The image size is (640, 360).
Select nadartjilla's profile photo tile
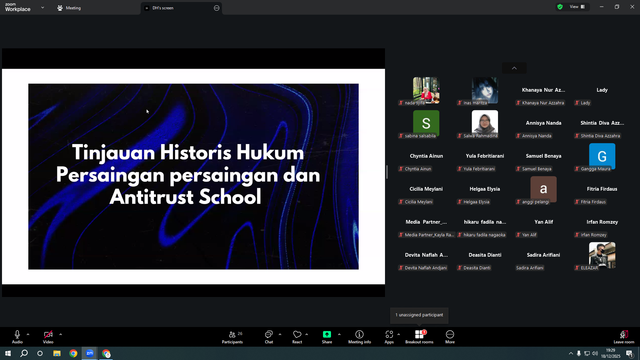coord(426,89)
